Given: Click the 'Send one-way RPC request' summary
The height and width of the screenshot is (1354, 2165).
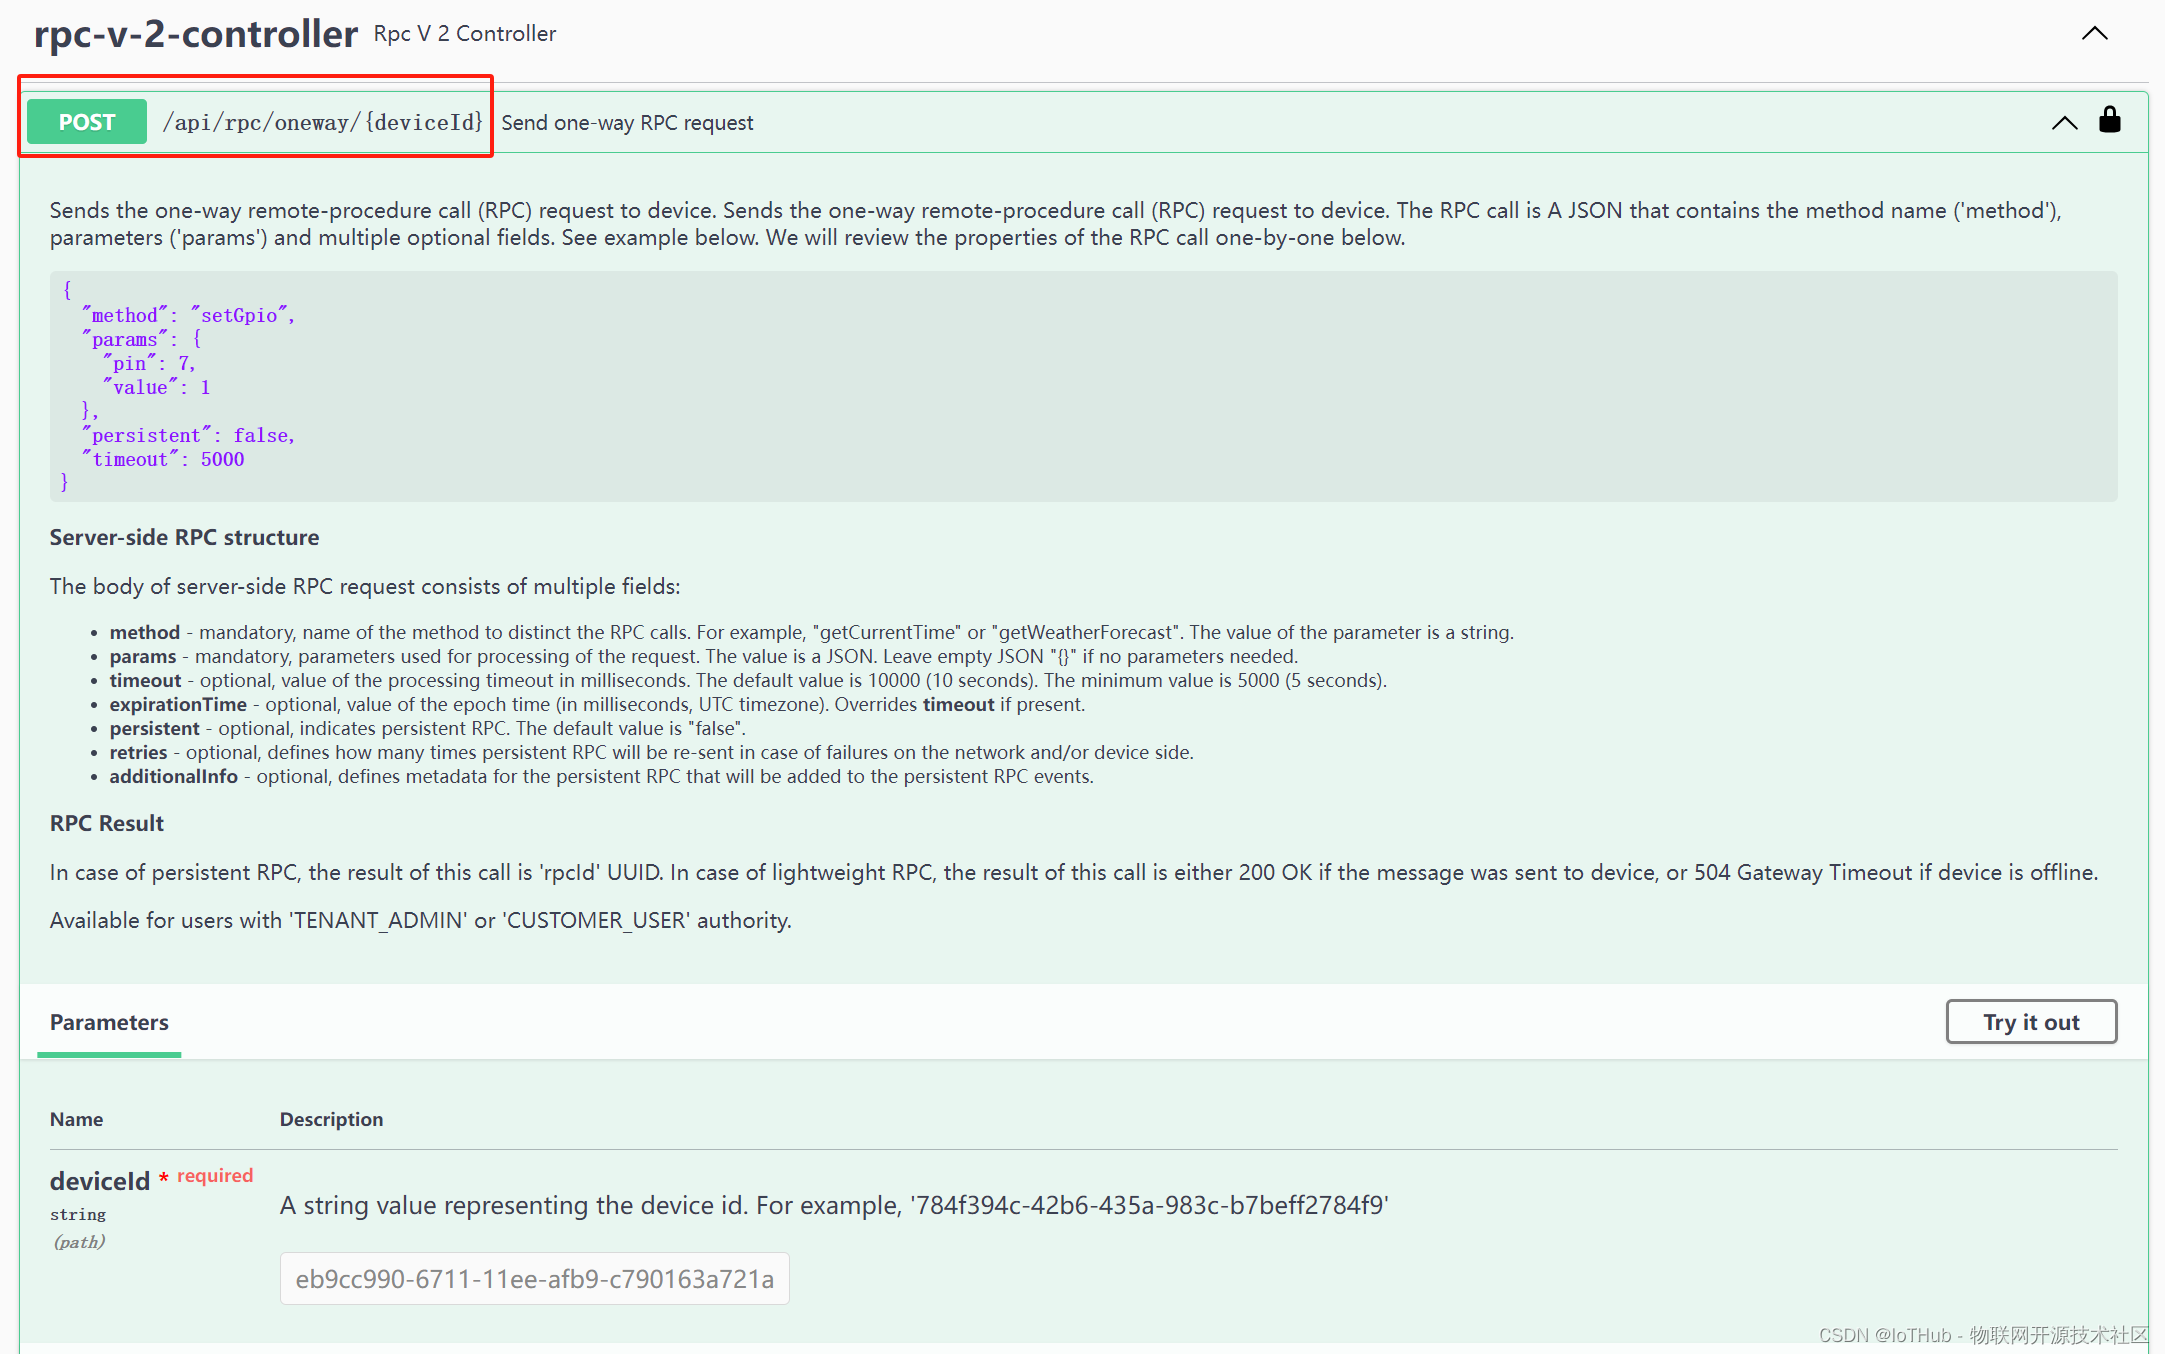Looking at the screenshot, I should [627, 122].
